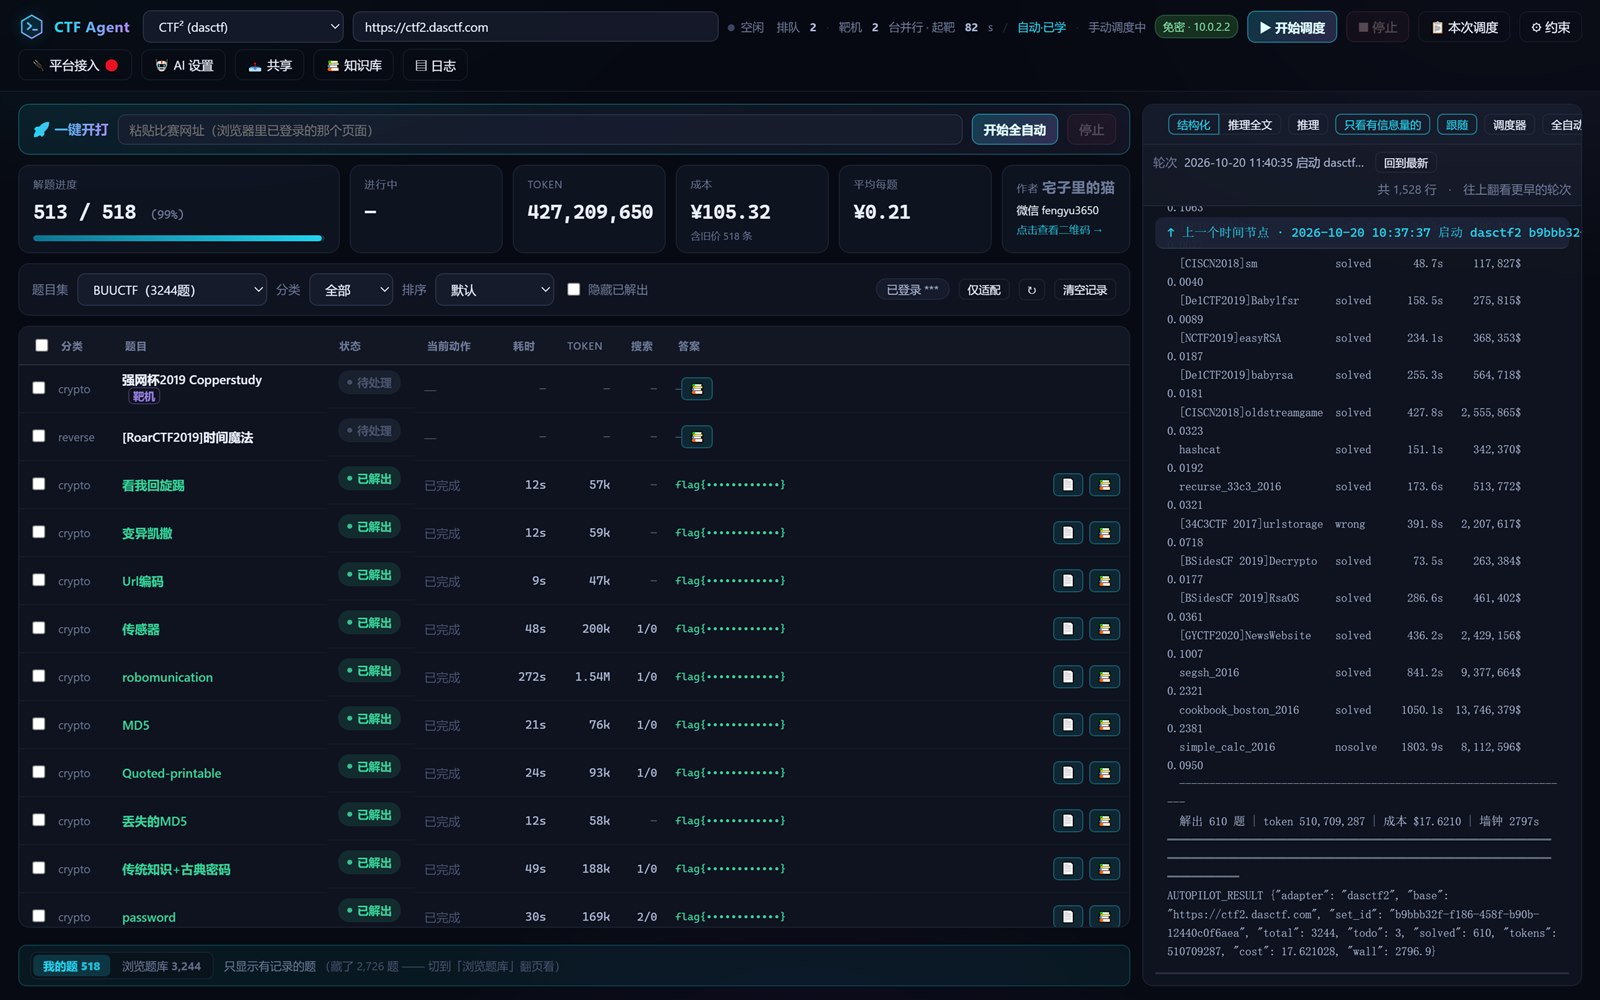Open the books icon in RoarCTF2019 row
This screenshot has width=1600, height=1000.
(697, 436)
